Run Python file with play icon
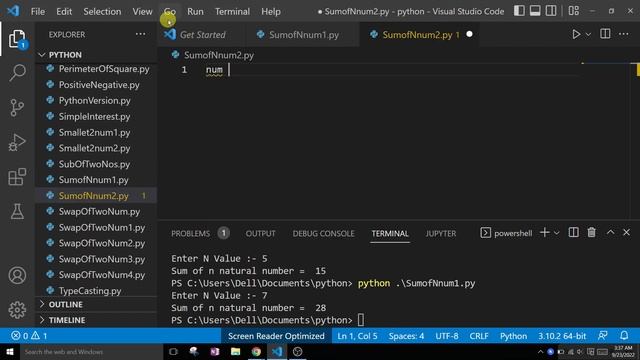This screenshot has width=640, height=360. [576, 34]
